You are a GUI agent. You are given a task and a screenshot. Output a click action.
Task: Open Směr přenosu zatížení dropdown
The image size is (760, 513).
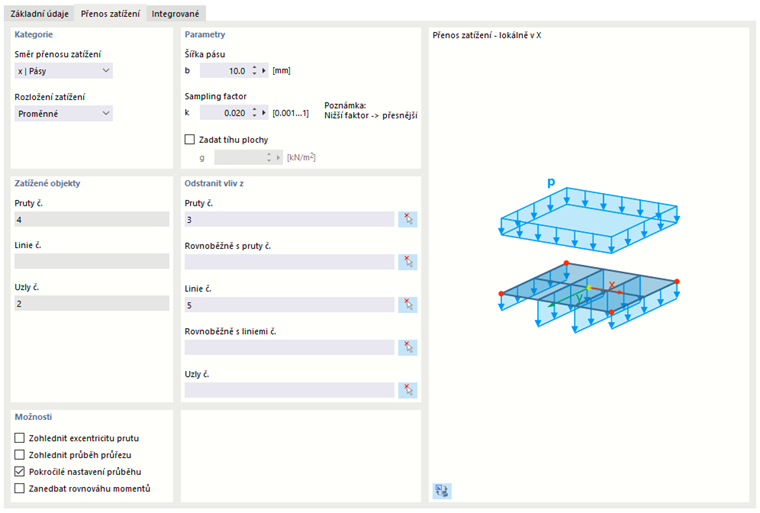pos(64,71)
